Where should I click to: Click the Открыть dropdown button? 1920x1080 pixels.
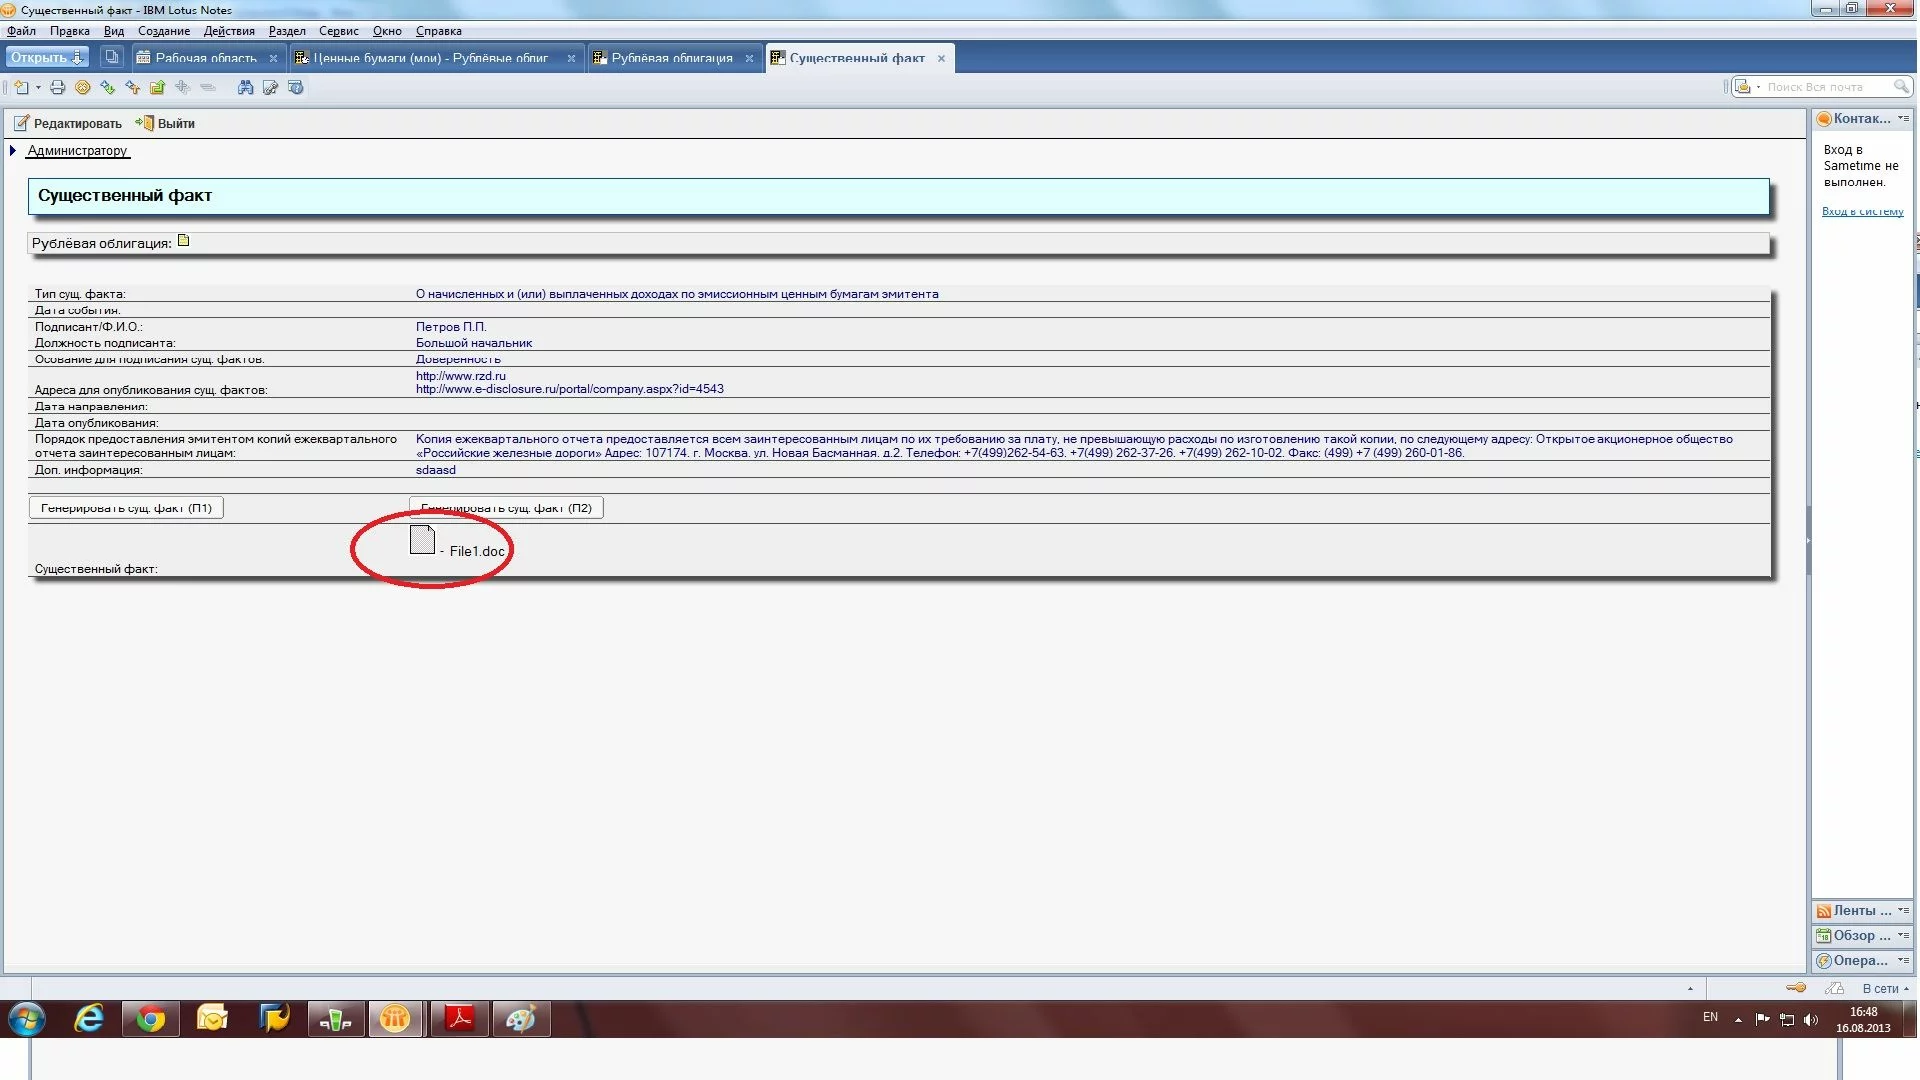(x=47, y=58)
